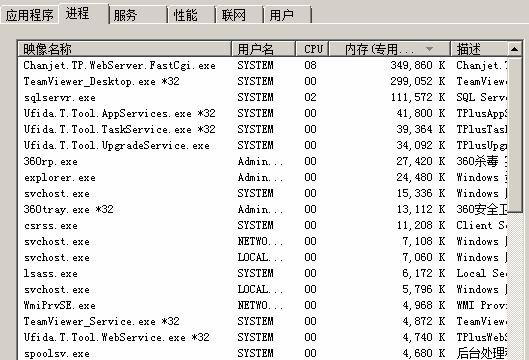Viewport: 529px width, 360px height.
Task: Click the 349,860 K memory value
Action: (x=418, y=65)
